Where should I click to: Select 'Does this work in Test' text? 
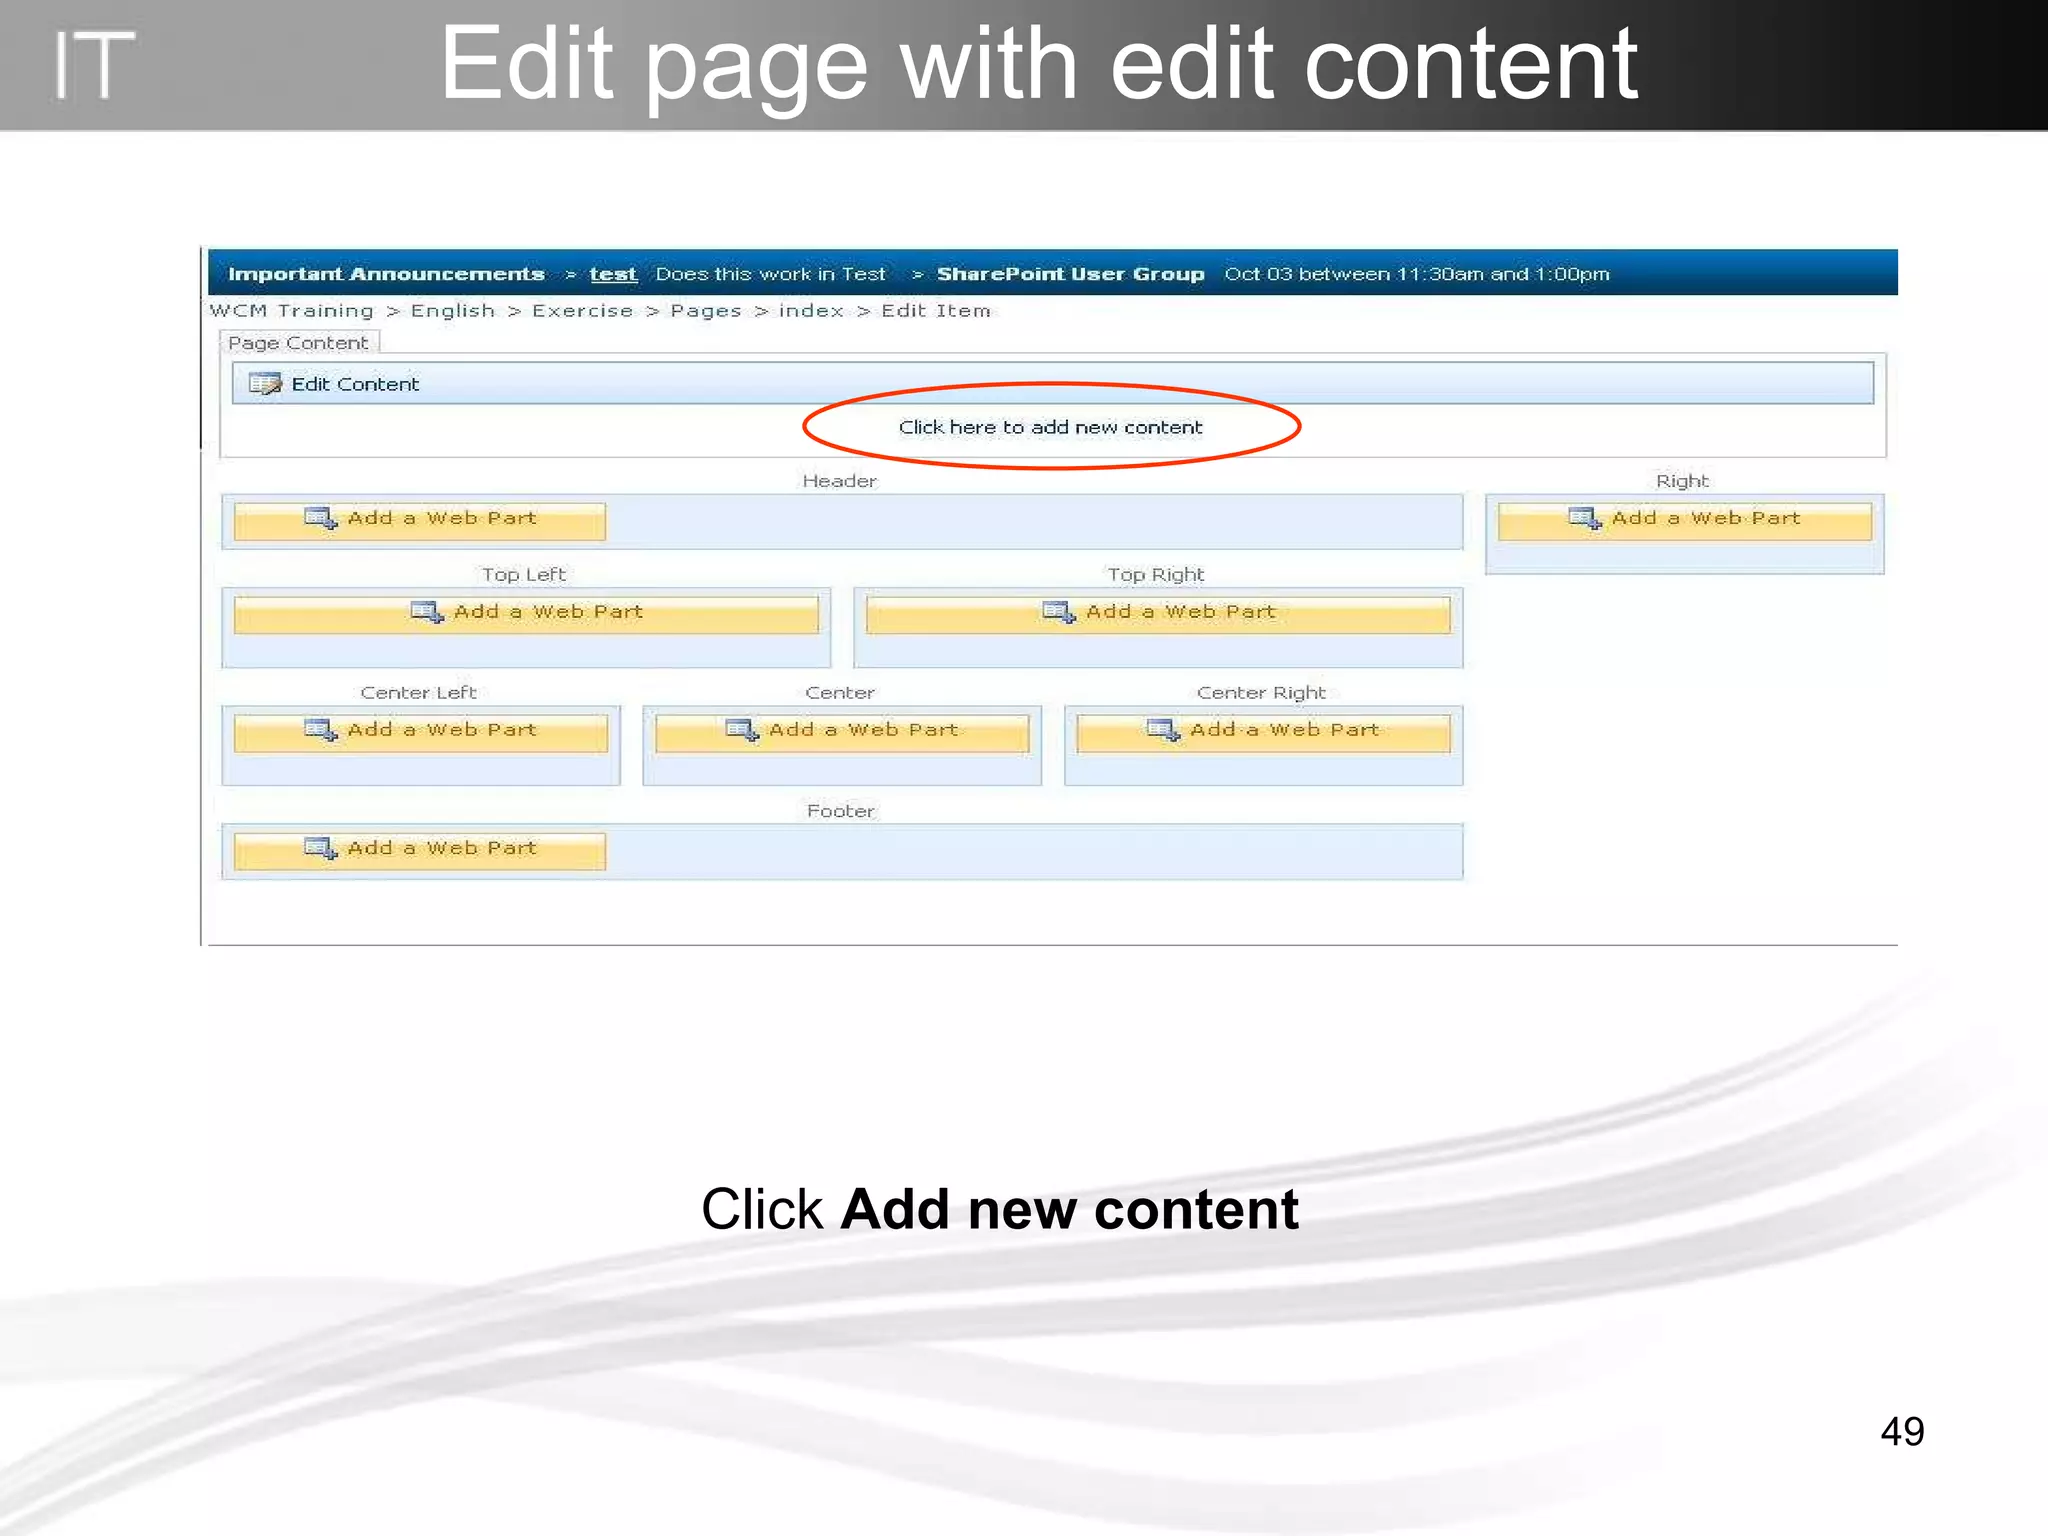tap(771, 274)
